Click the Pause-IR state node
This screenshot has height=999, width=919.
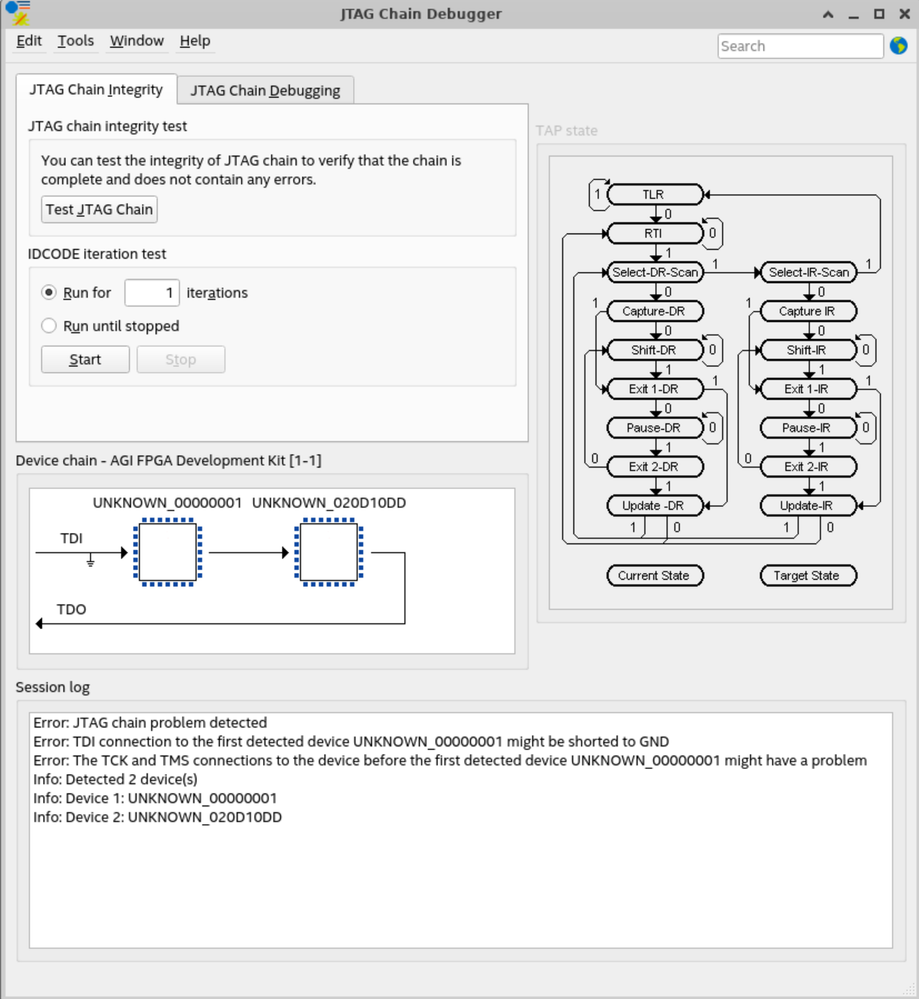(809, 428)
